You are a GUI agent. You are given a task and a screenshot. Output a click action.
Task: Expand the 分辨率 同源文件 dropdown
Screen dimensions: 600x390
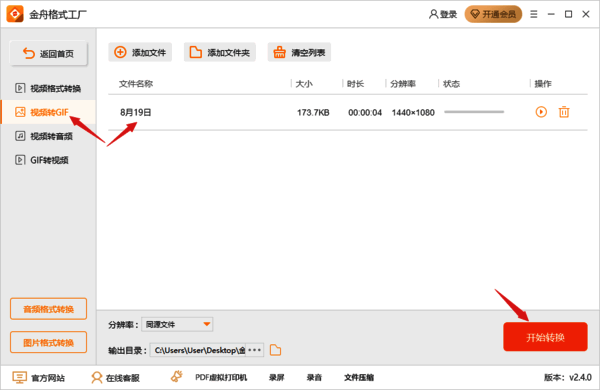pyautogui.click(x=177, y=325)
